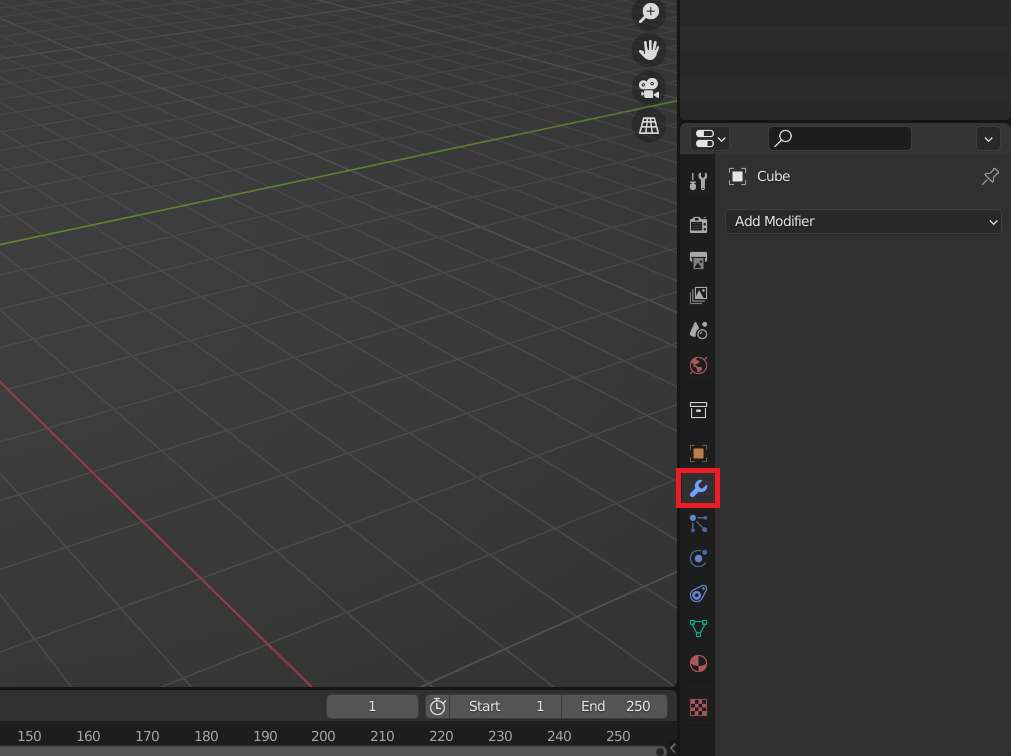This screenshot has width=1011, height=756.
Task: Open Material properties sphere icon
Action: click(699, 663)
